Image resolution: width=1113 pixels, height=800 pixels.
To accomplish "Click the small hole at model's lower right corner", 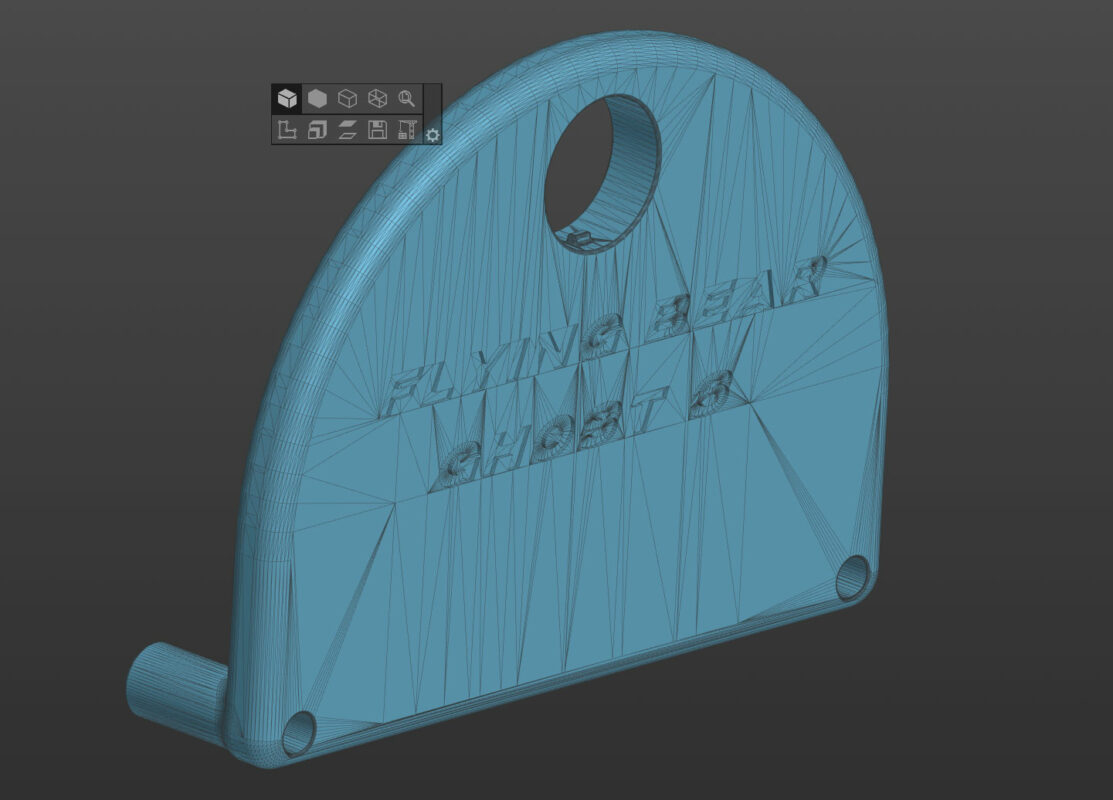I will [852, 577].
